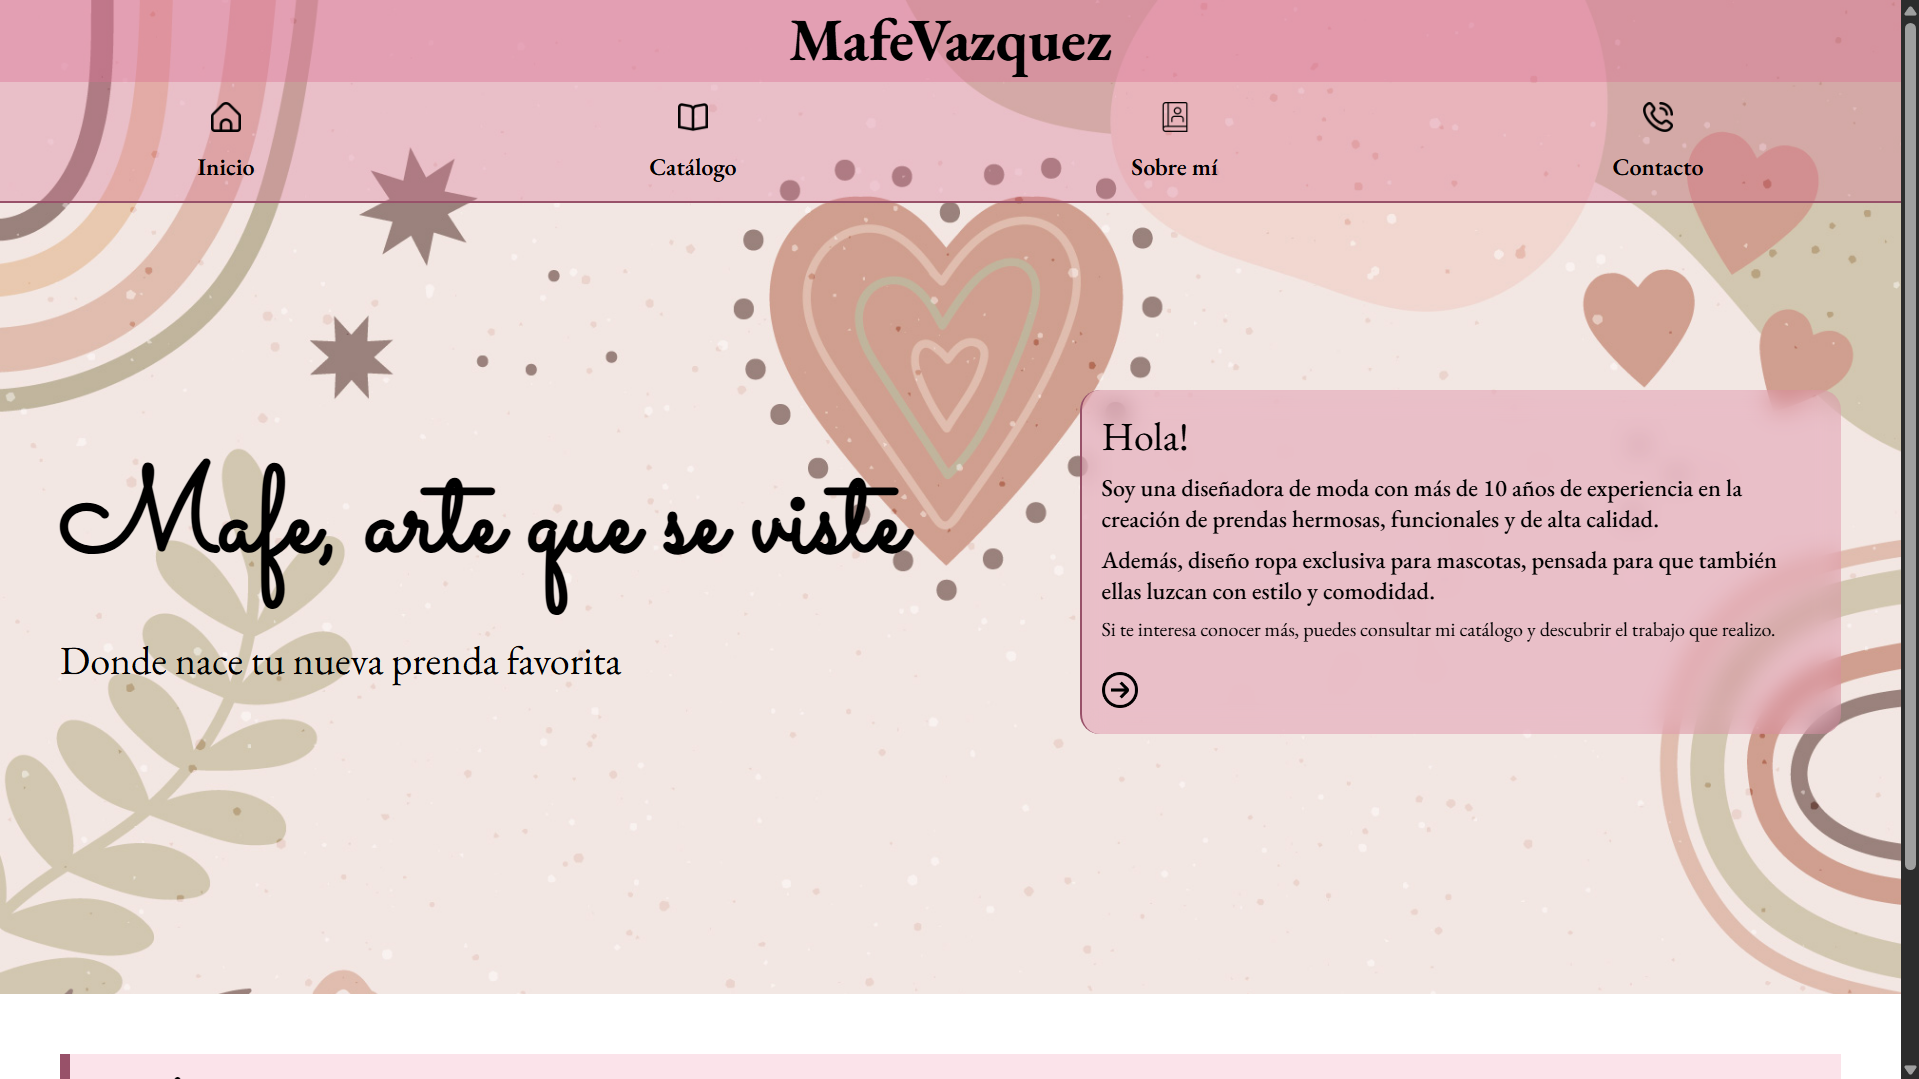Viewport: 1919px width, 1079px height.
Task: Click the tagline "Donde nace tu nueva prenda favorita"
Action: coord(341,661)
